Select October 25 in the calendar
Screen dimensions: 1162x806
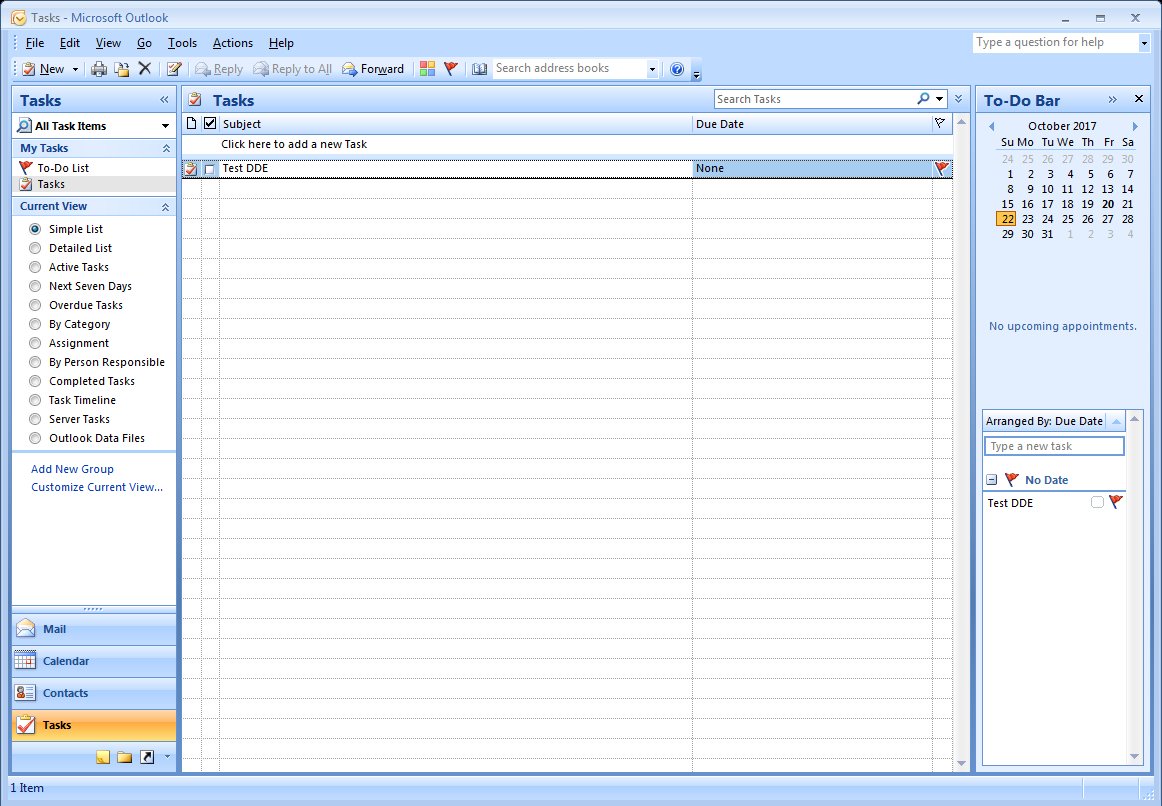pos(1067,219)
